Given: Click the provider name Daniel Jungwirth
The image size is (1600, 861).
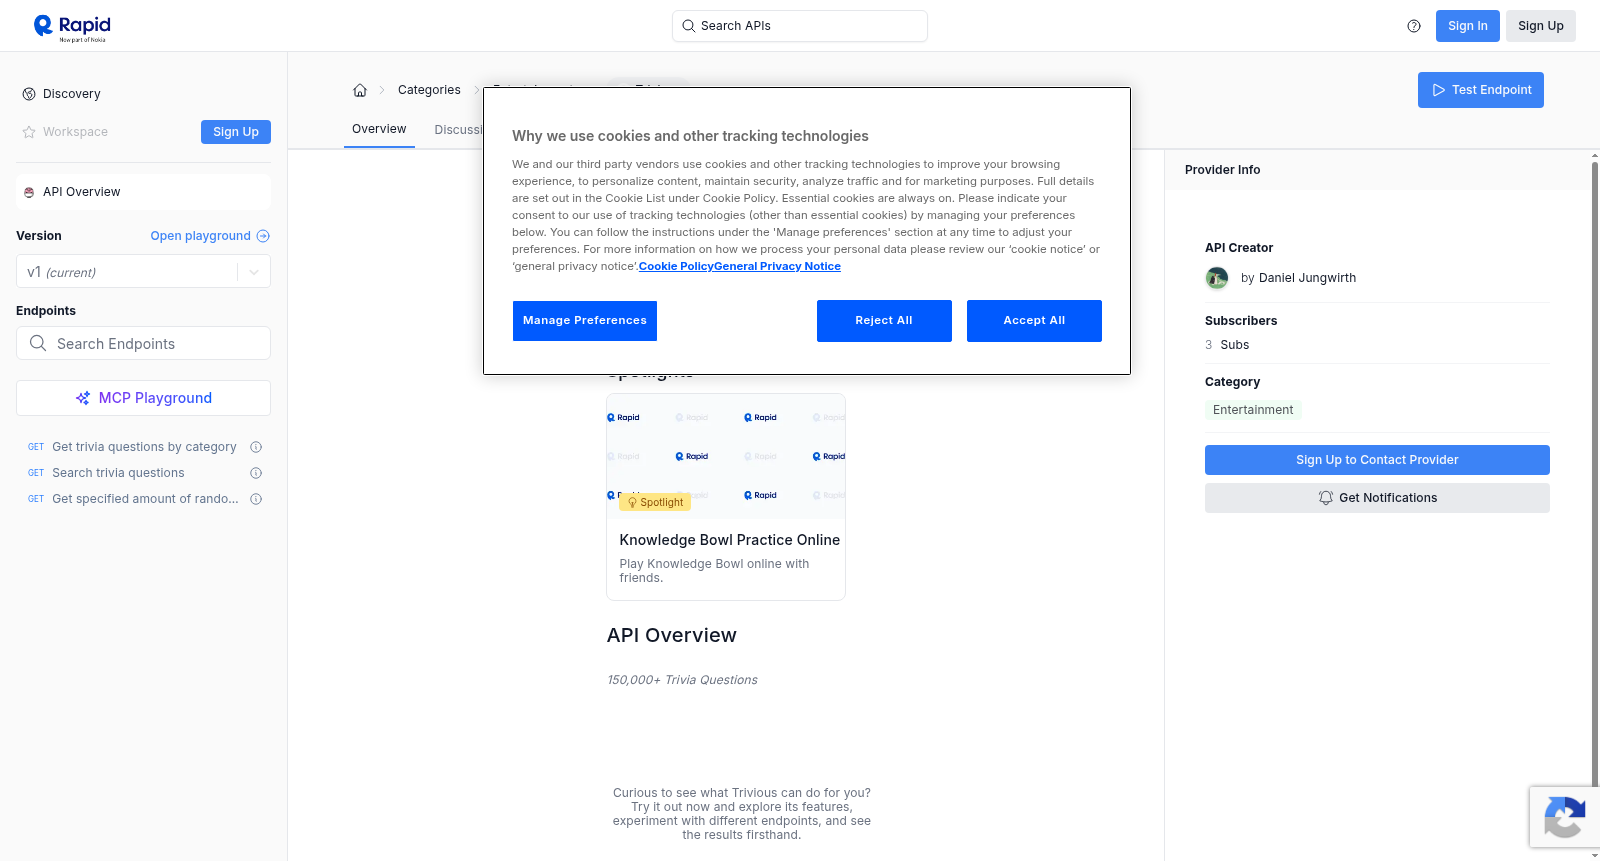Looking at the screenshot, I should click(1307, 278).
